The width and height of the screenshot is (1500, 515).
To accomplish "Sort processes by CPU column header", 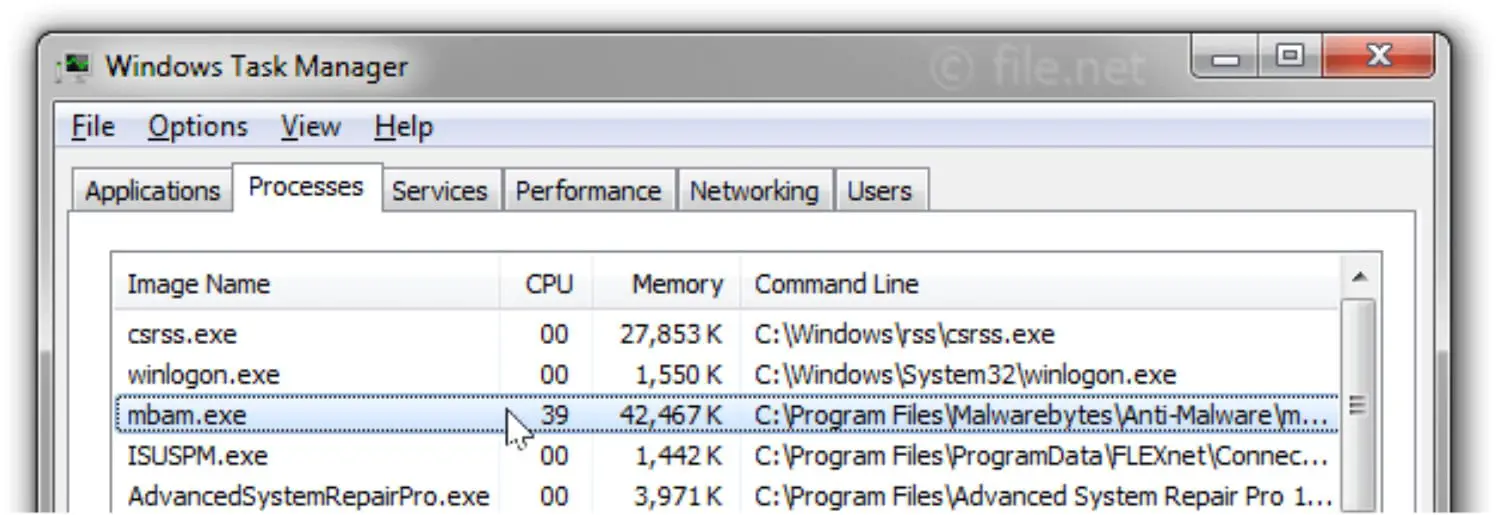I will click(x=546, y=284).
